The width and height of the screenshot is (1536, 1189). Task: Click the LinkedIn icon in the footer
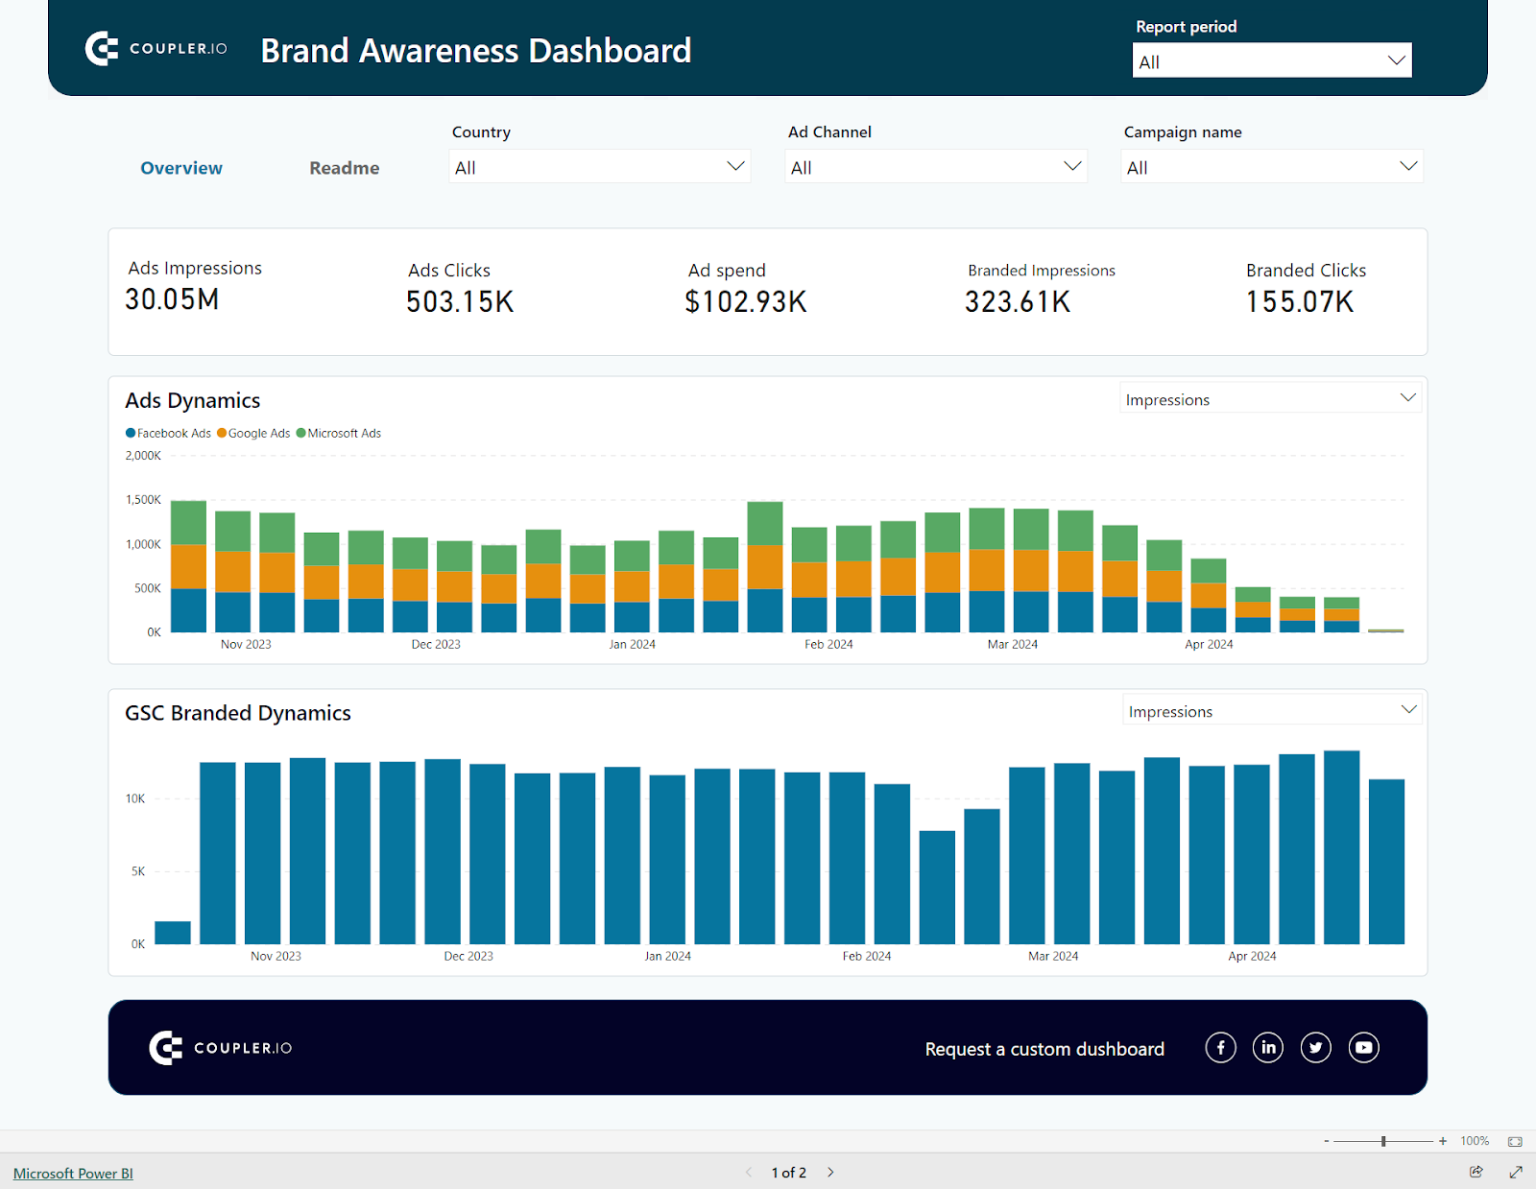tap(1268, 1047)
